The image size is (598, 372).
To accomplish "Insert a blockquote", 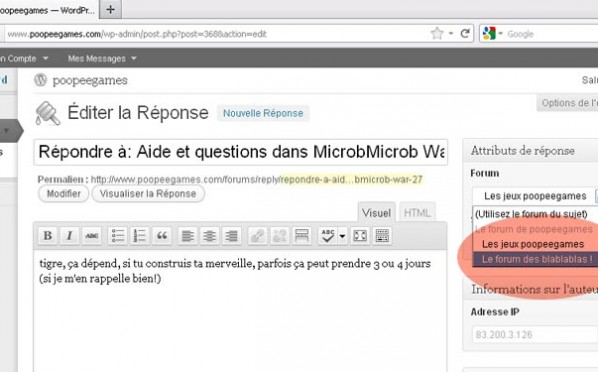I will point(162,236).
